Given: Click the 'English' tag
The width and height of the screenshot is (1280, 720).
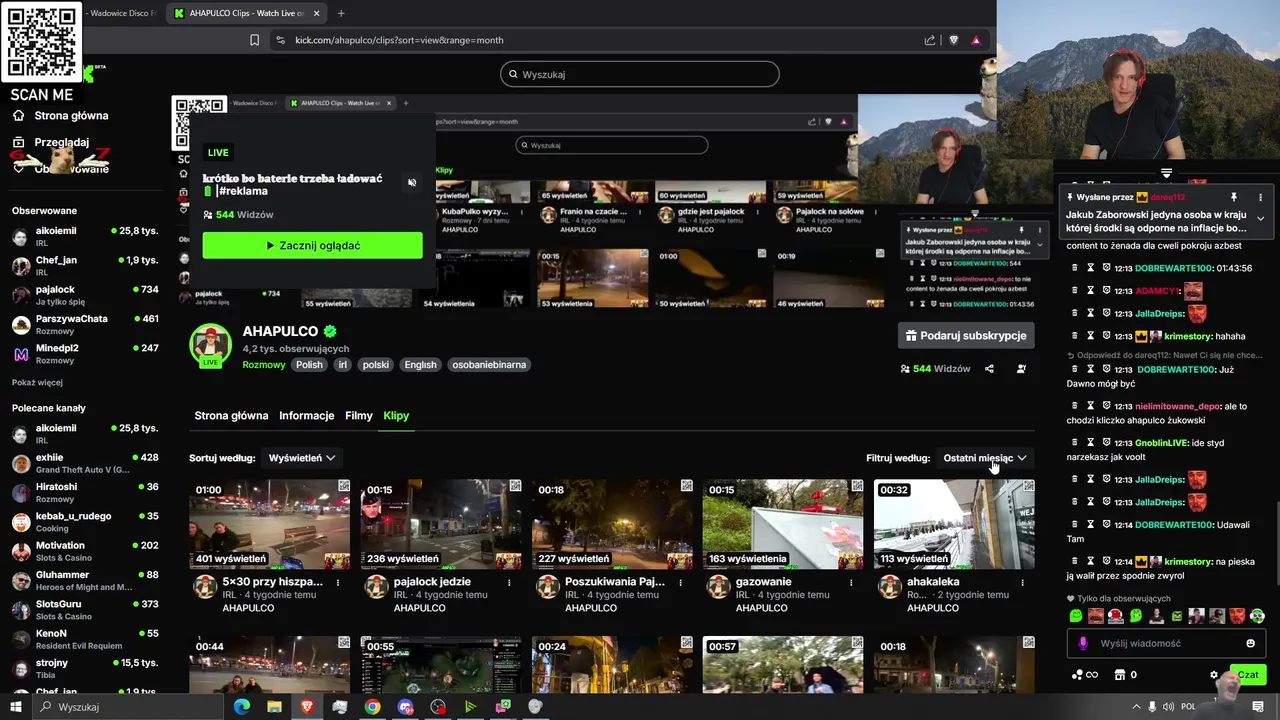Looking at the screenshot, I should (x=420, y=365).
